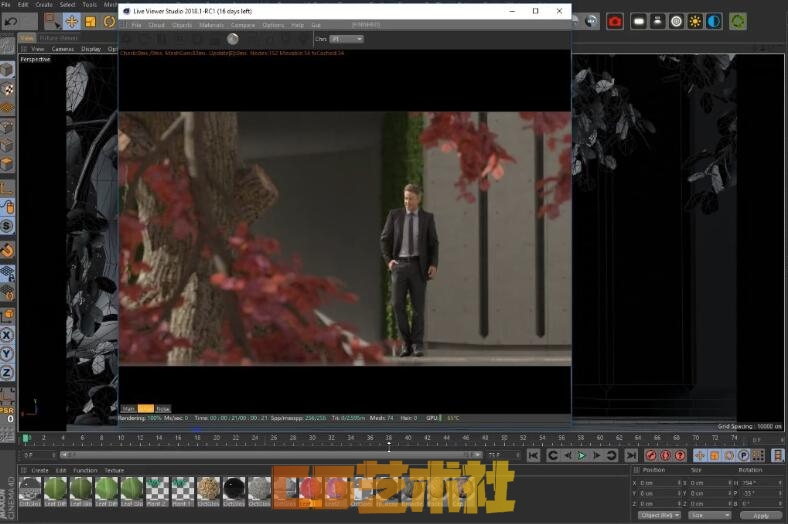Click the Apply button in coordinates panel
788x524 pixels.
tap(761, 515)
